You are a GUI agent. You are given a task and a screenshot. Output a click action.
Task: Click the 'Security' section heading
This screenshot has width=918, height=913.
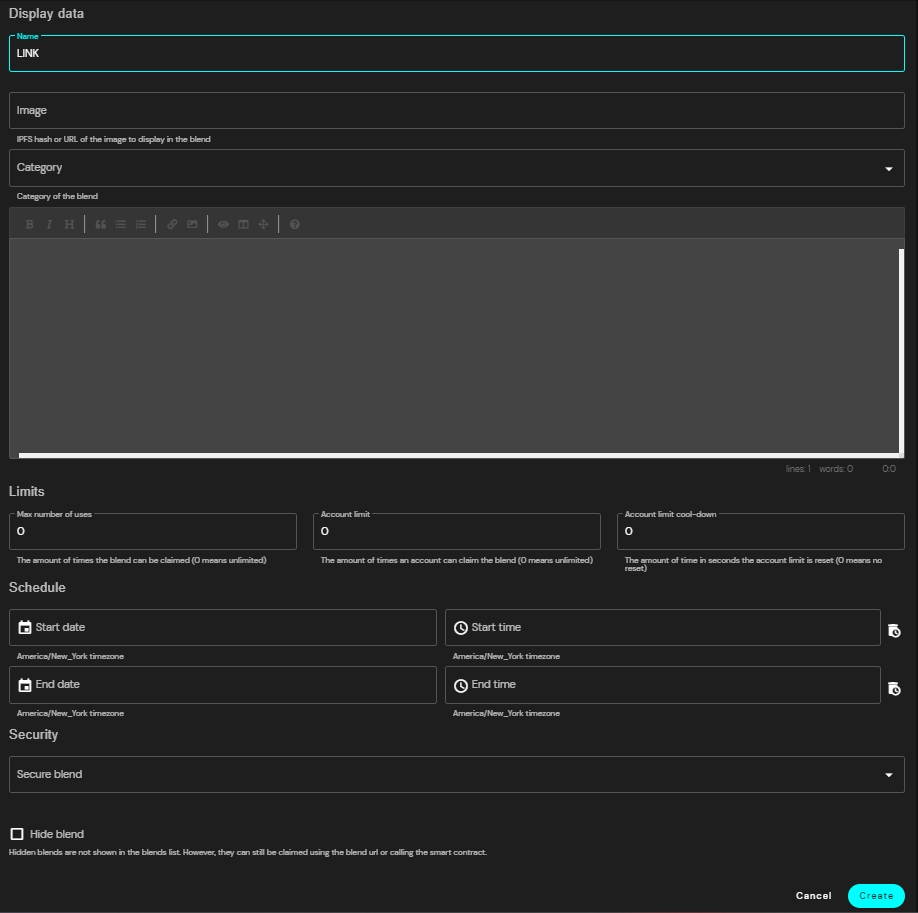33,734
